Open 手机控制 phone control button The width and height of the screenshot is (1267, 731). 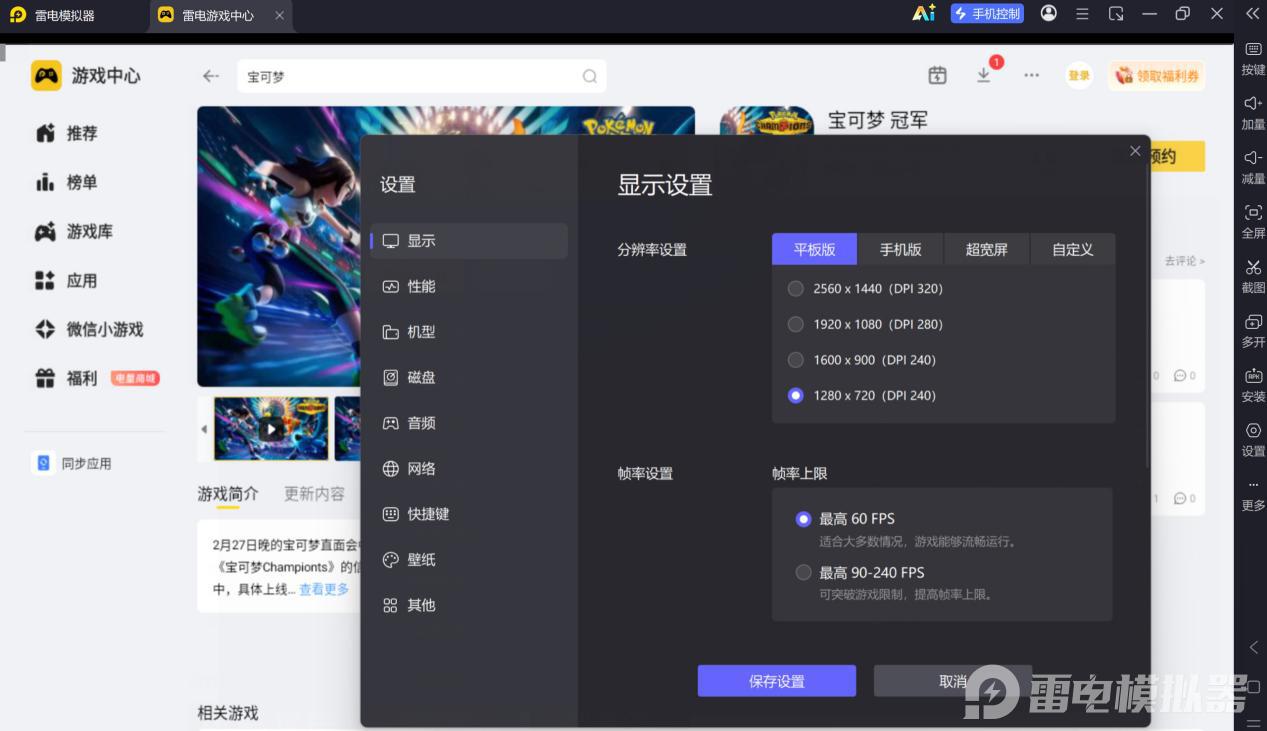tap(987, 14)
